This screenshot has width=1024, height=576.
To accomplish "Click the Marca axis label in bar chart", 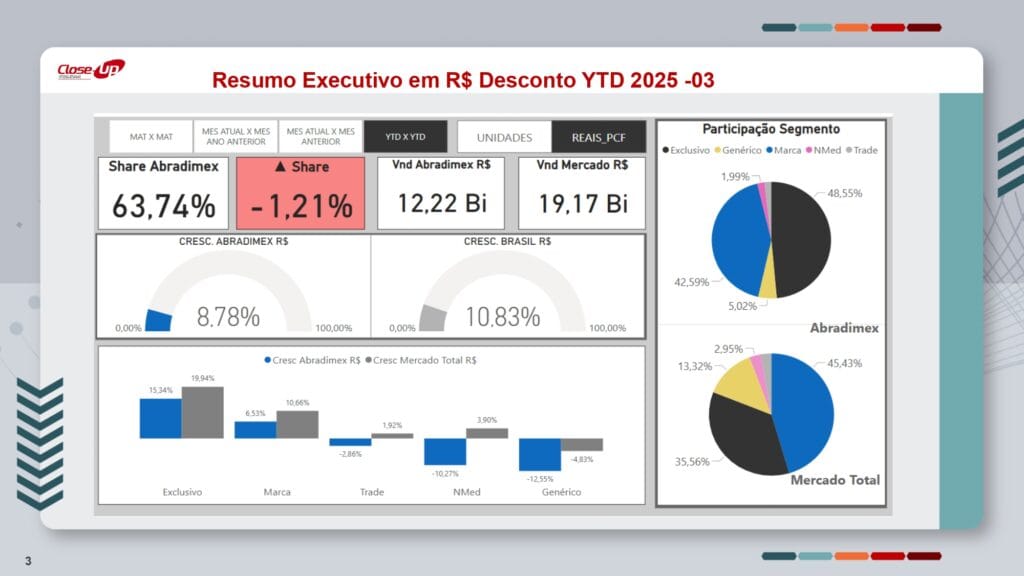I will point(277,492).
